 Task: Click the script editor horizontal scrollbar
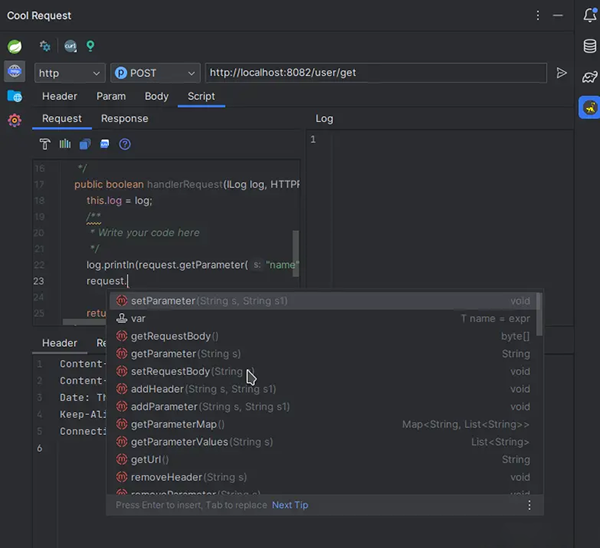(x=84, y=322)
